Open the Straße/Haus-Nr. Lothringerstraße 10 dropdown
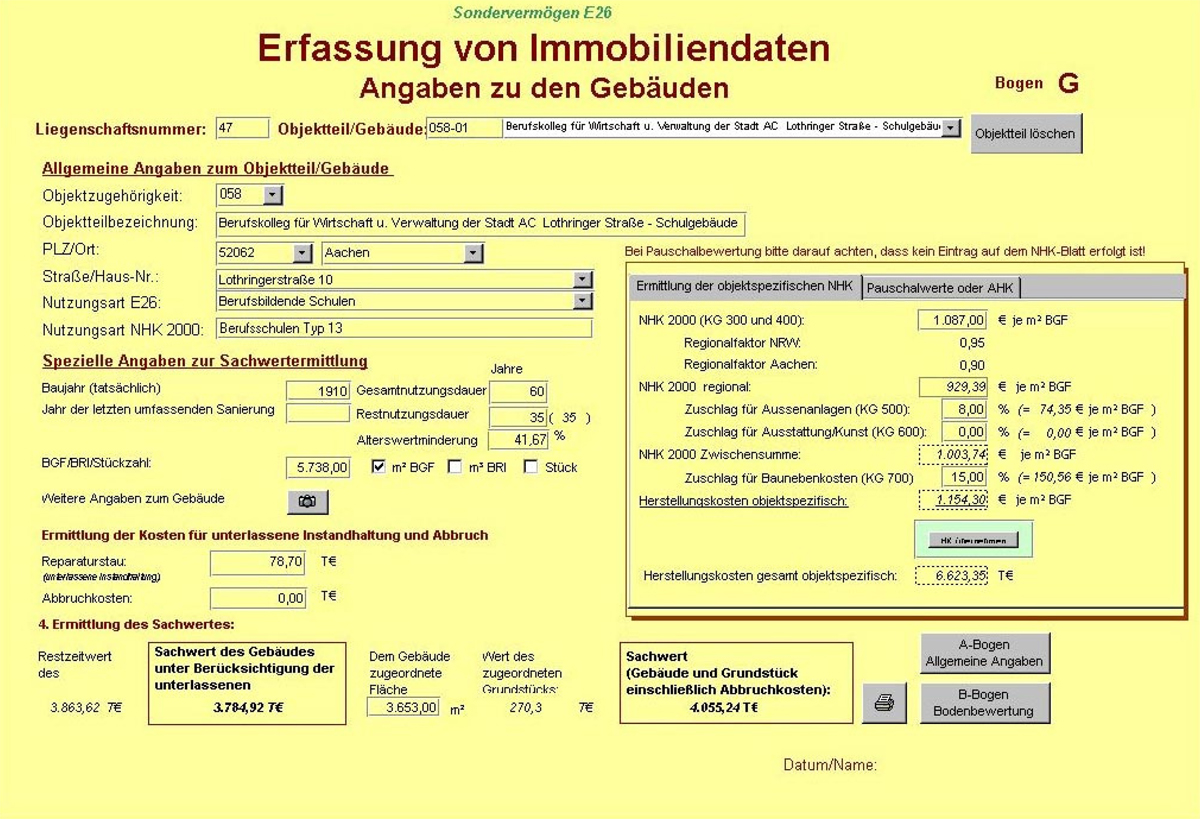This screenshot has height=819, width=1200. [582, 280]
